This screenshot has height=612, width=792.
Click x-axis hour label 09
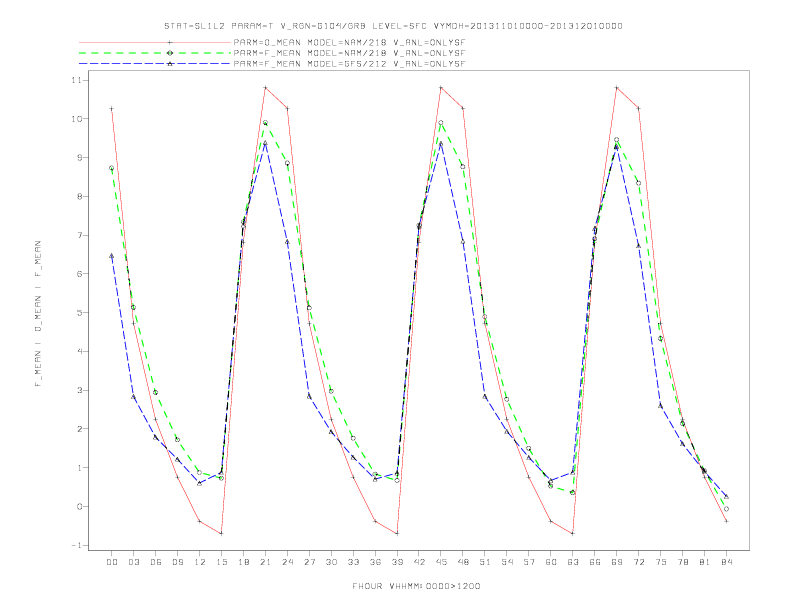point(177,562)
